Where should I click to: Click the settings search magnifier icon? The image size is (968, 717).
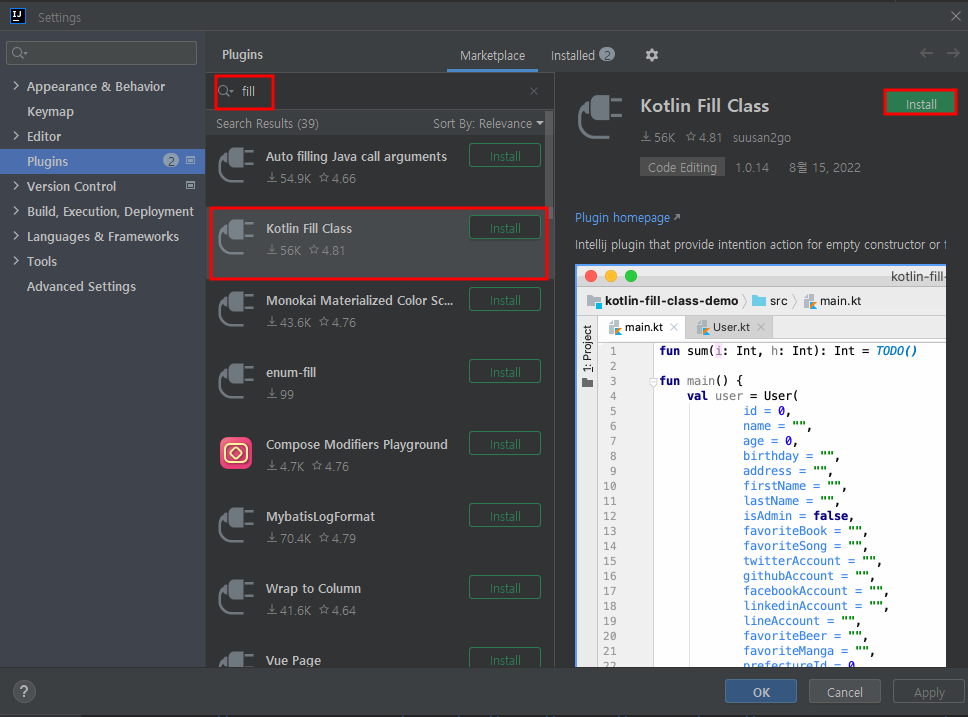coord(20,53)
